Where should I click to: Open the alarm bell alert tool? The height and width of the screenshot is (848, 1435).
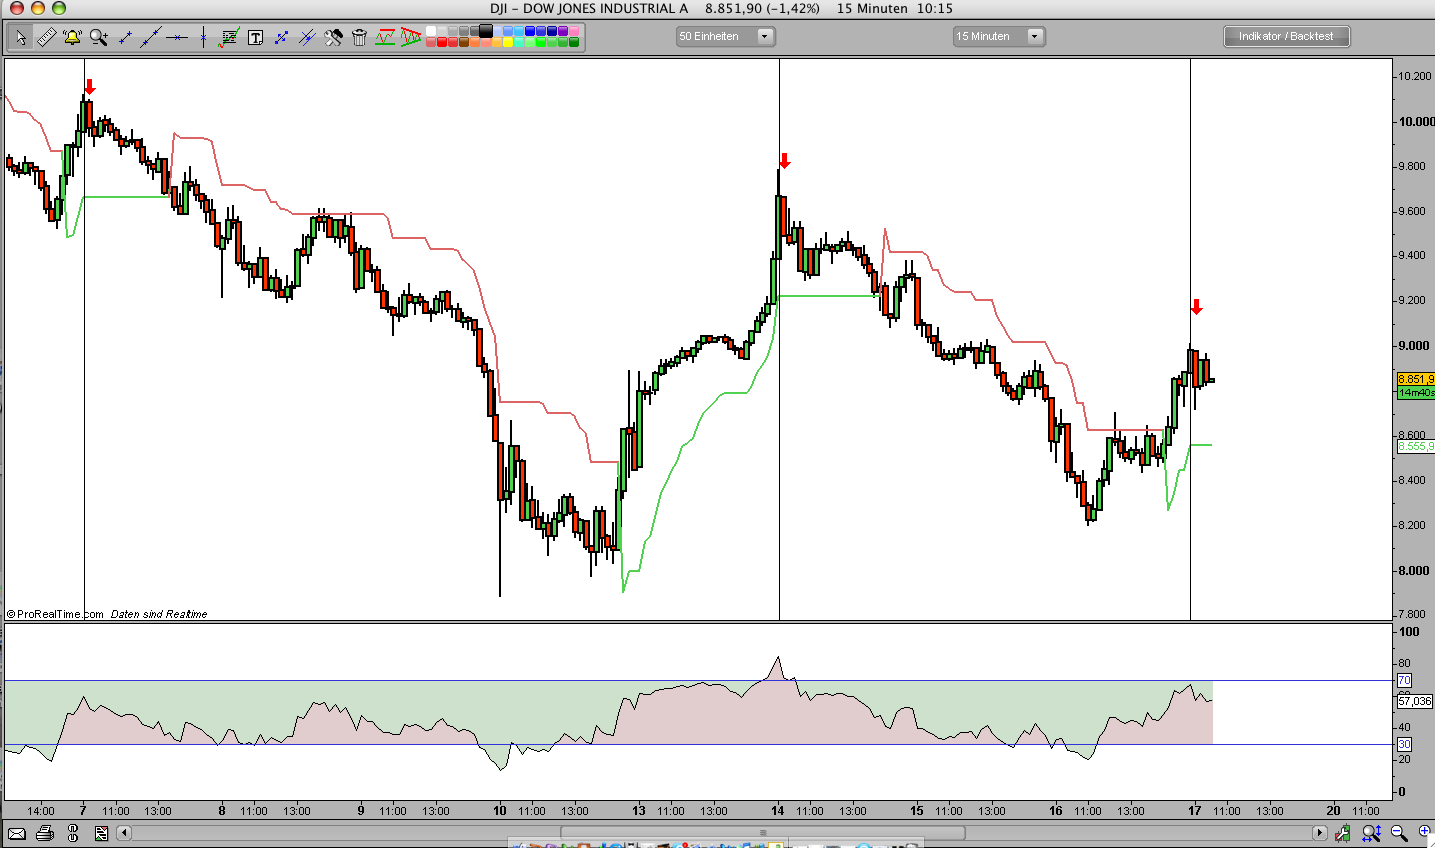[x=72, y=38]
